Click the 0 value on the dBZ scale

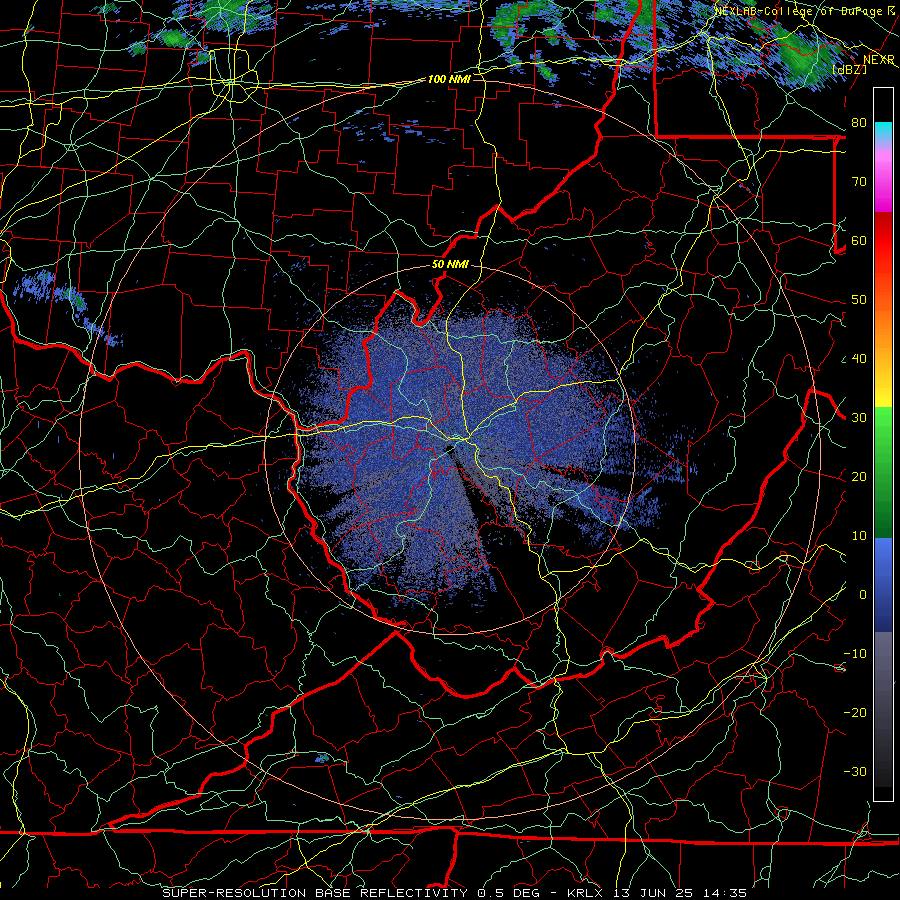(x=863, y=595)
